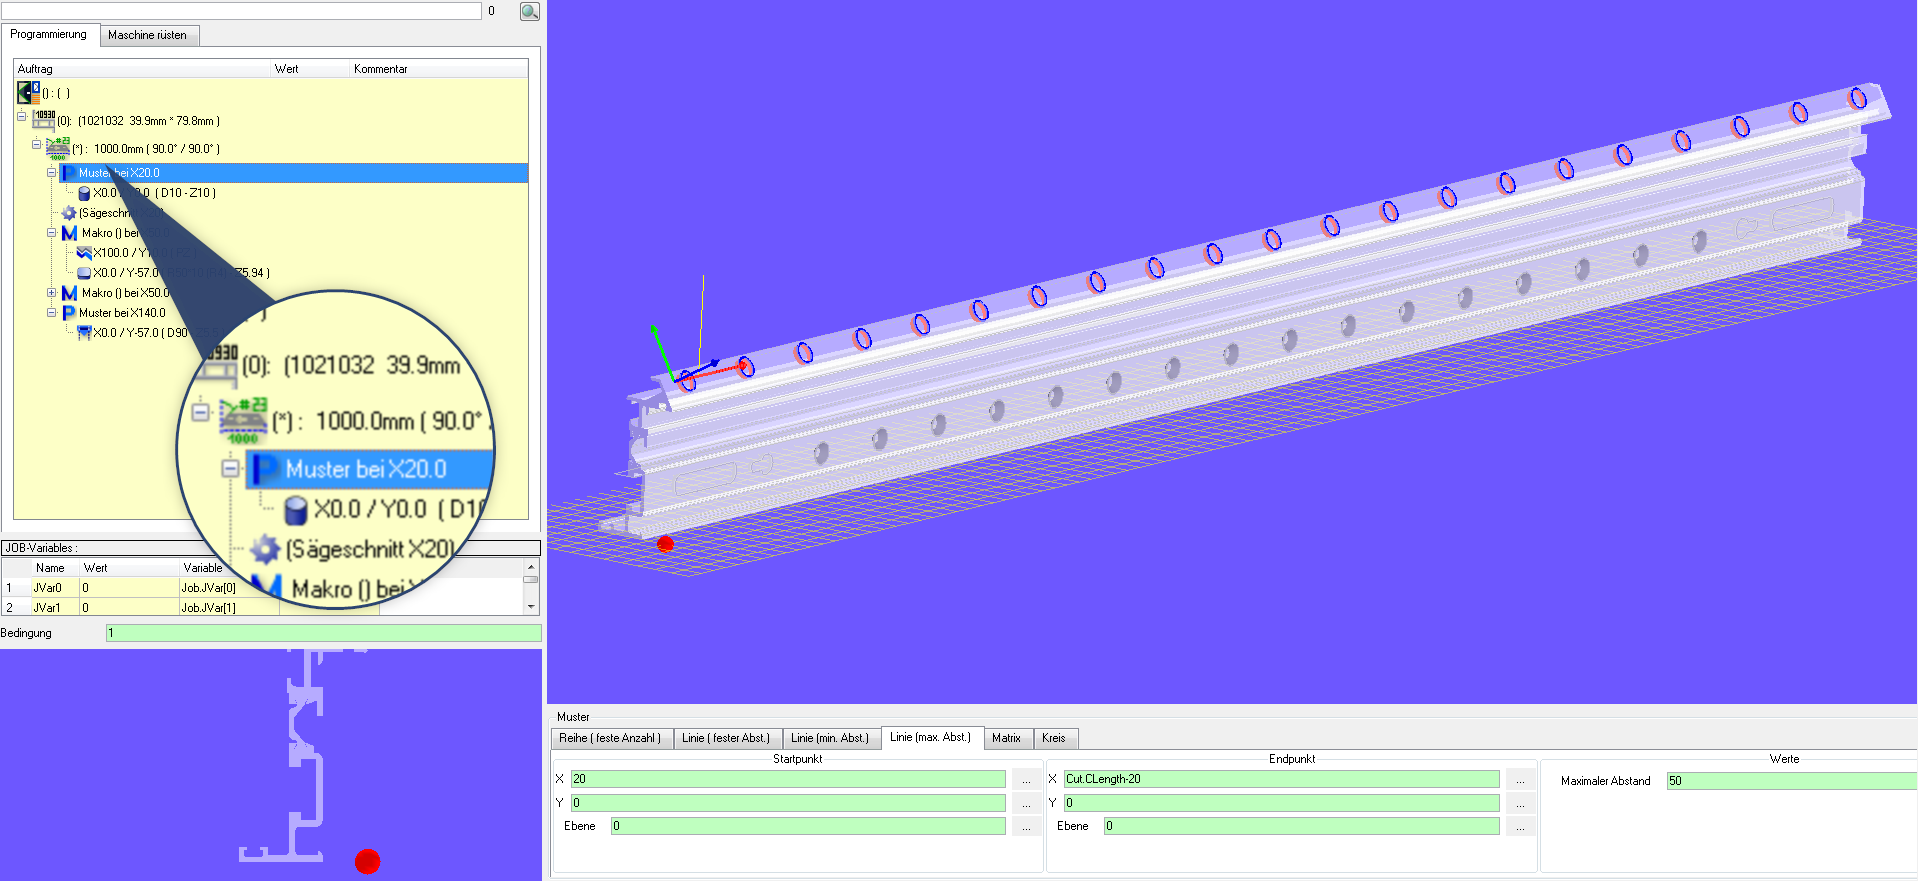Viewport: 1918px width, 881px height.
Task: Click the ellipsis button beside Startpunkt X
Action: (x=1025, y=780)
